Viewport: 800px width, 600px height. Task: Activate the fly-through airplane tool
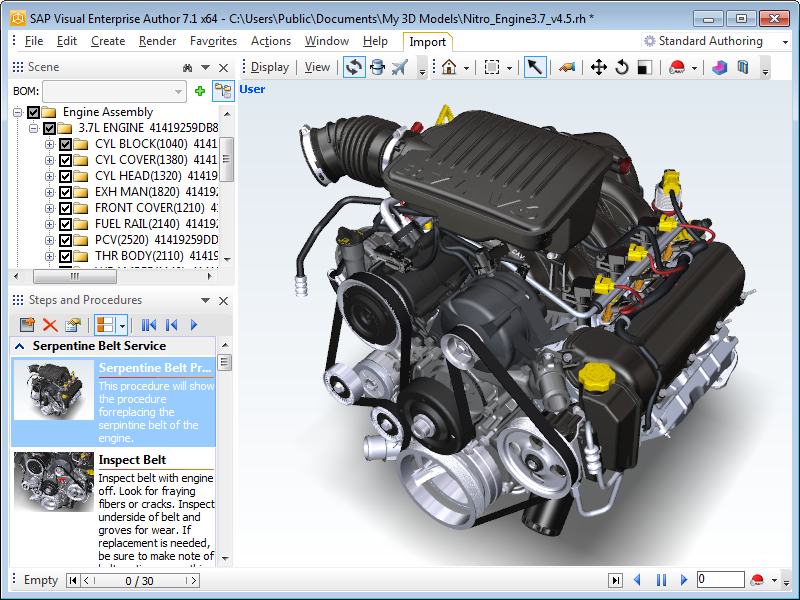(x=400, y=67)
